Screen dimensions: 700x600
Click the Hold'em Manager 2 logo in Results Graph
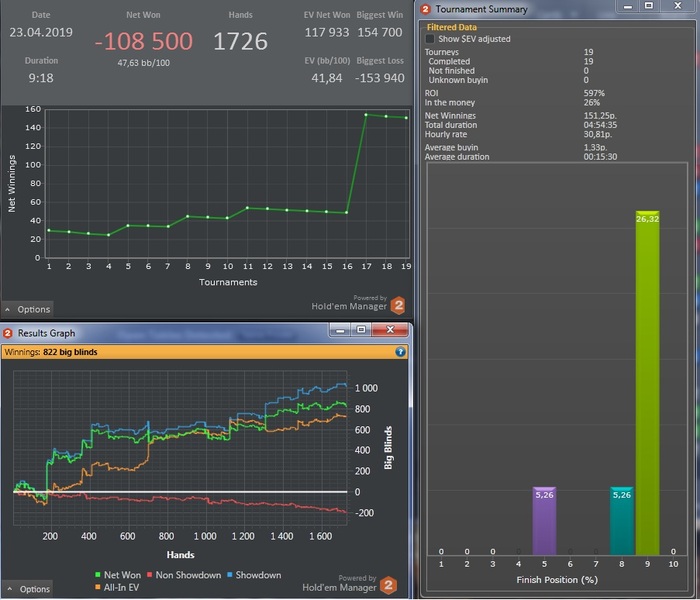pyautogui.click(x=388, y=585)
